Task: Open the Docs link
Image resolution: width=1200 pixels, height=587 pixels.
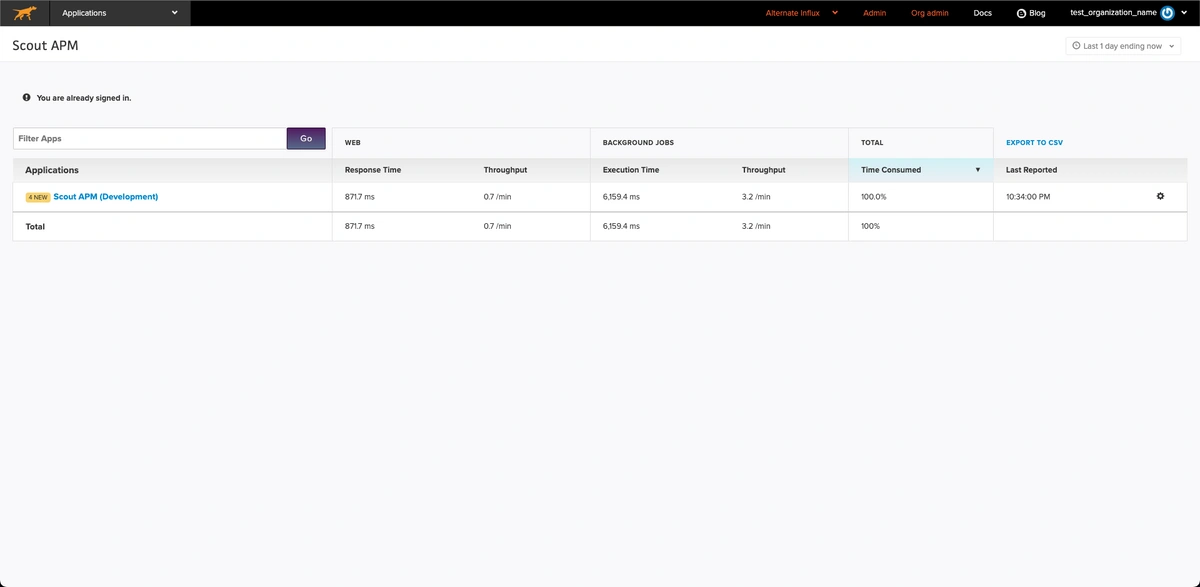Action: 982,13
